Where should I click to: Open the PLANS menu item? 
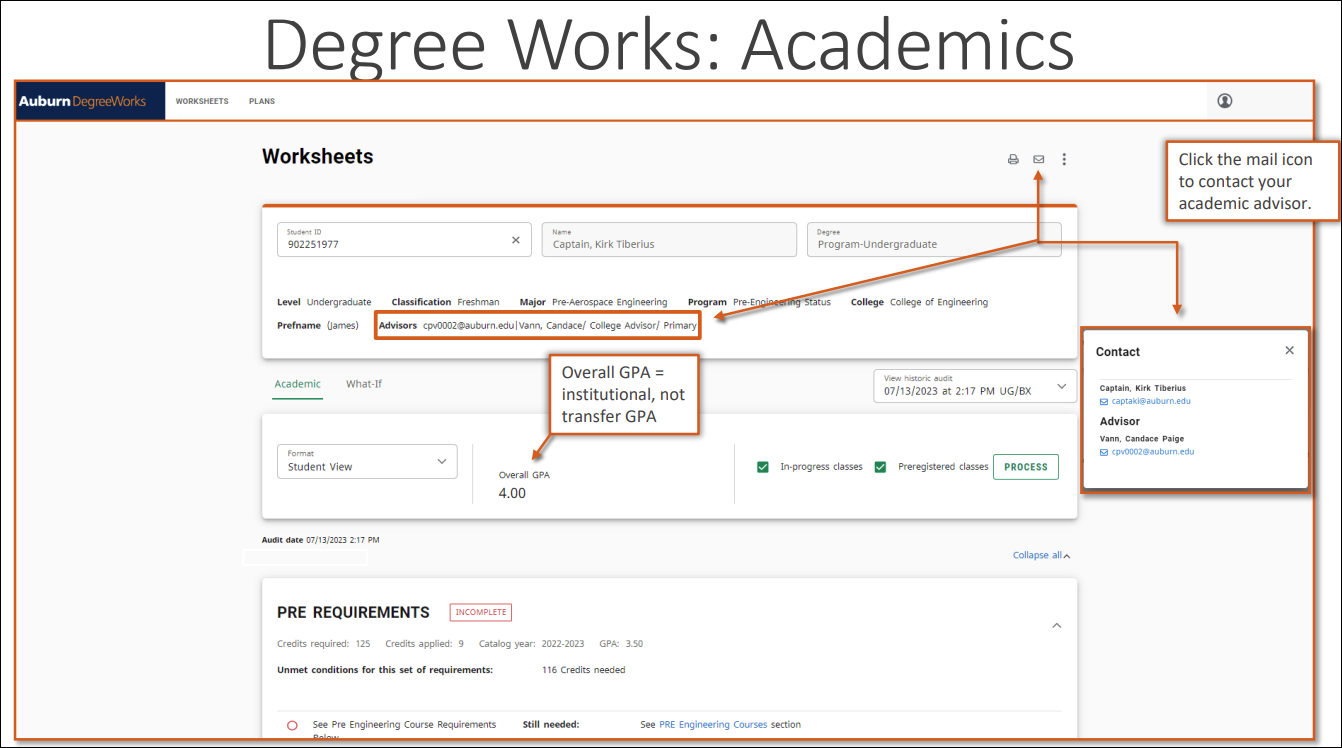(x=262, y=101)
